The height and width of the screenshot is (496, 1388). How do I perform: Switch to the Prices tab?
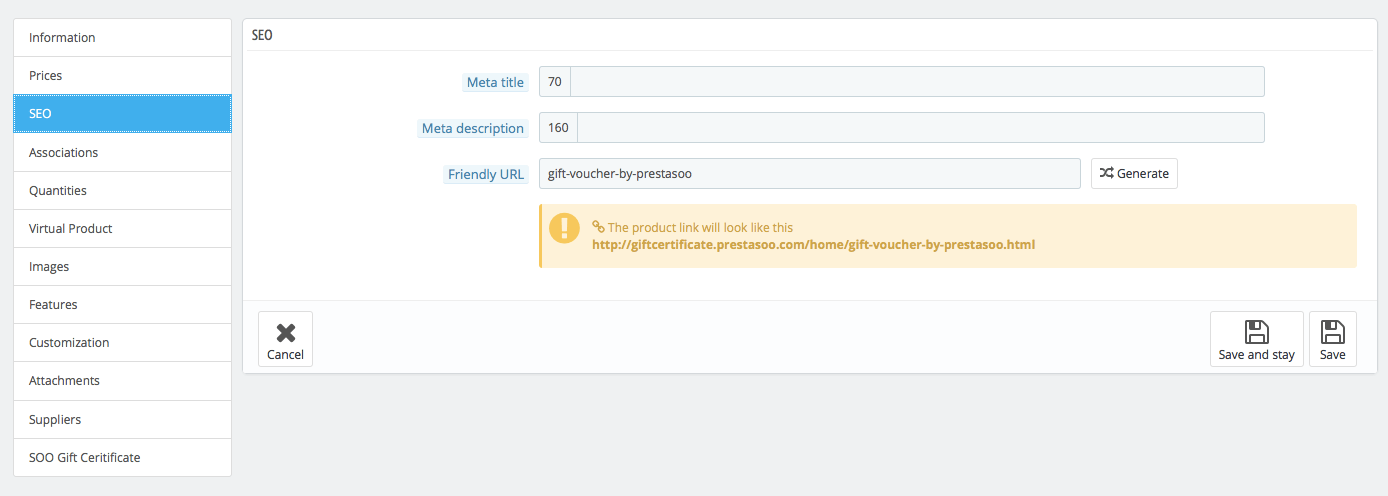coord(122,76)
